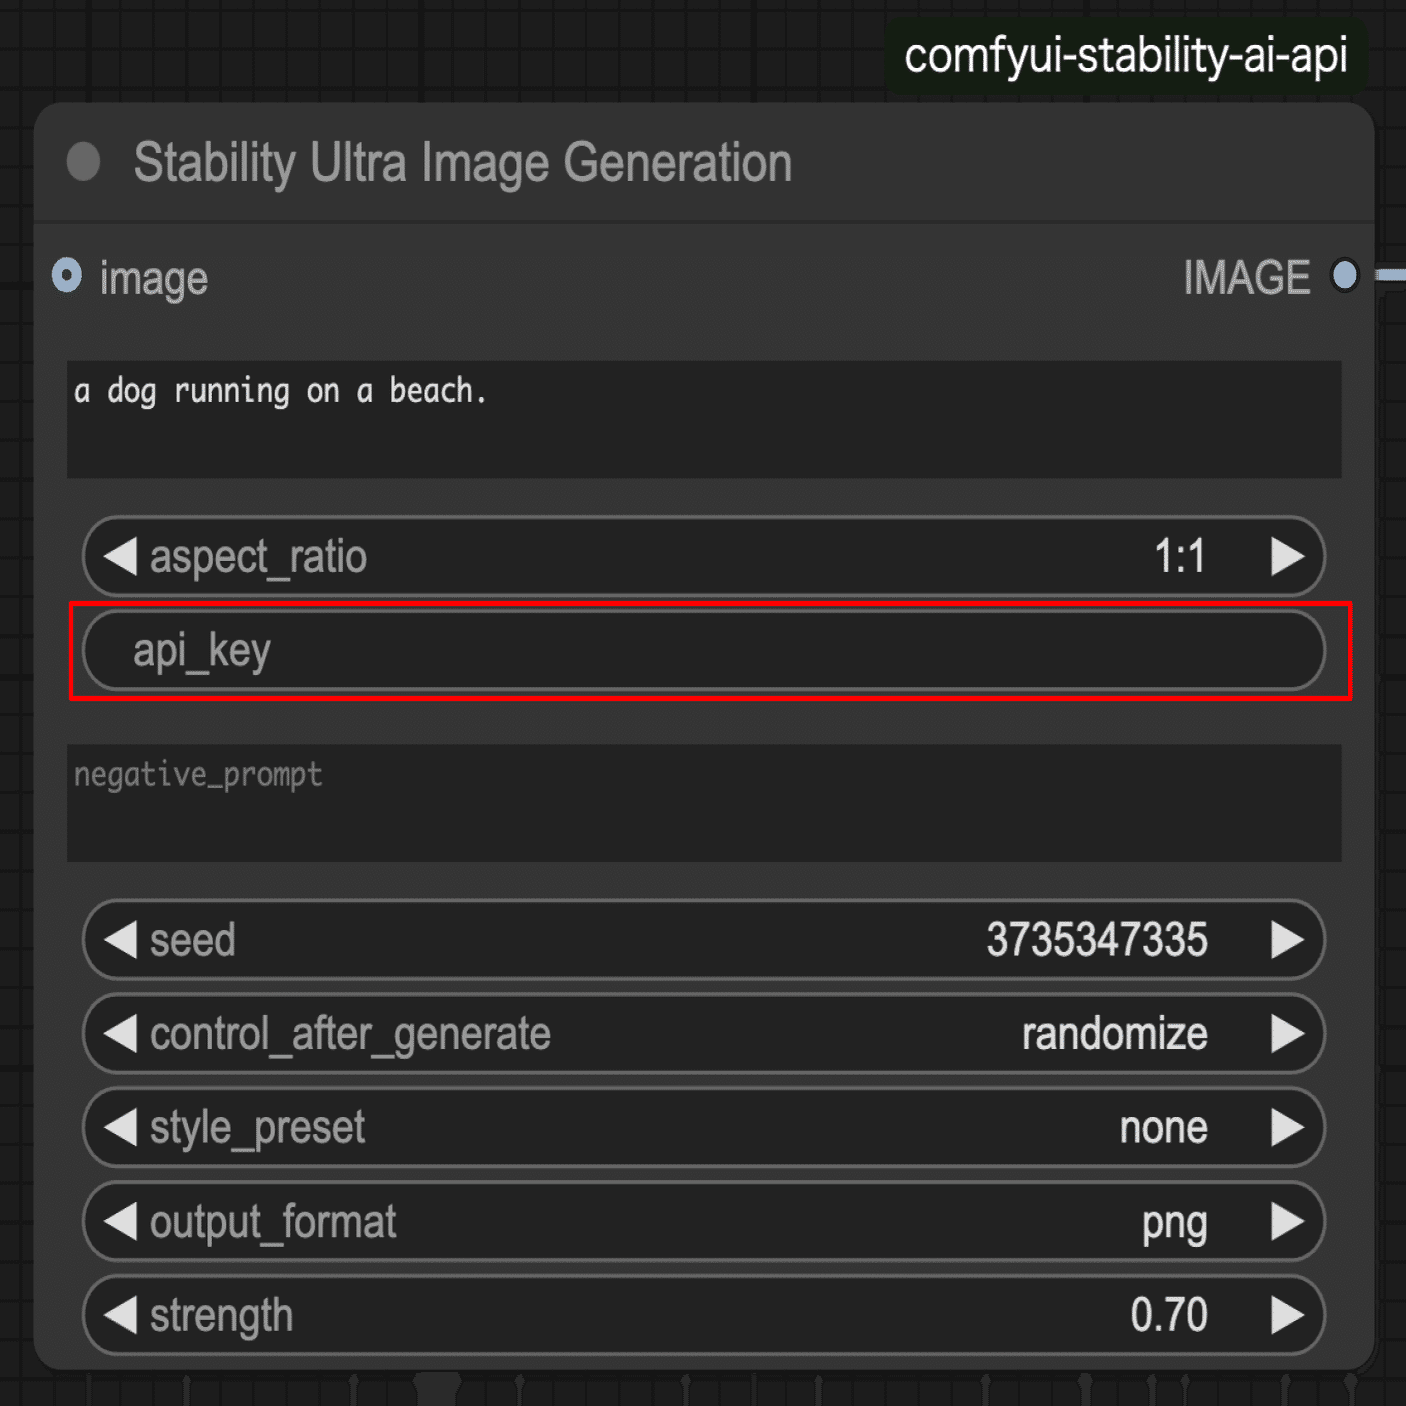Increase strength using right arrow
This screenshot has height=1406, width=1406.
(x=1287, y=1315)
